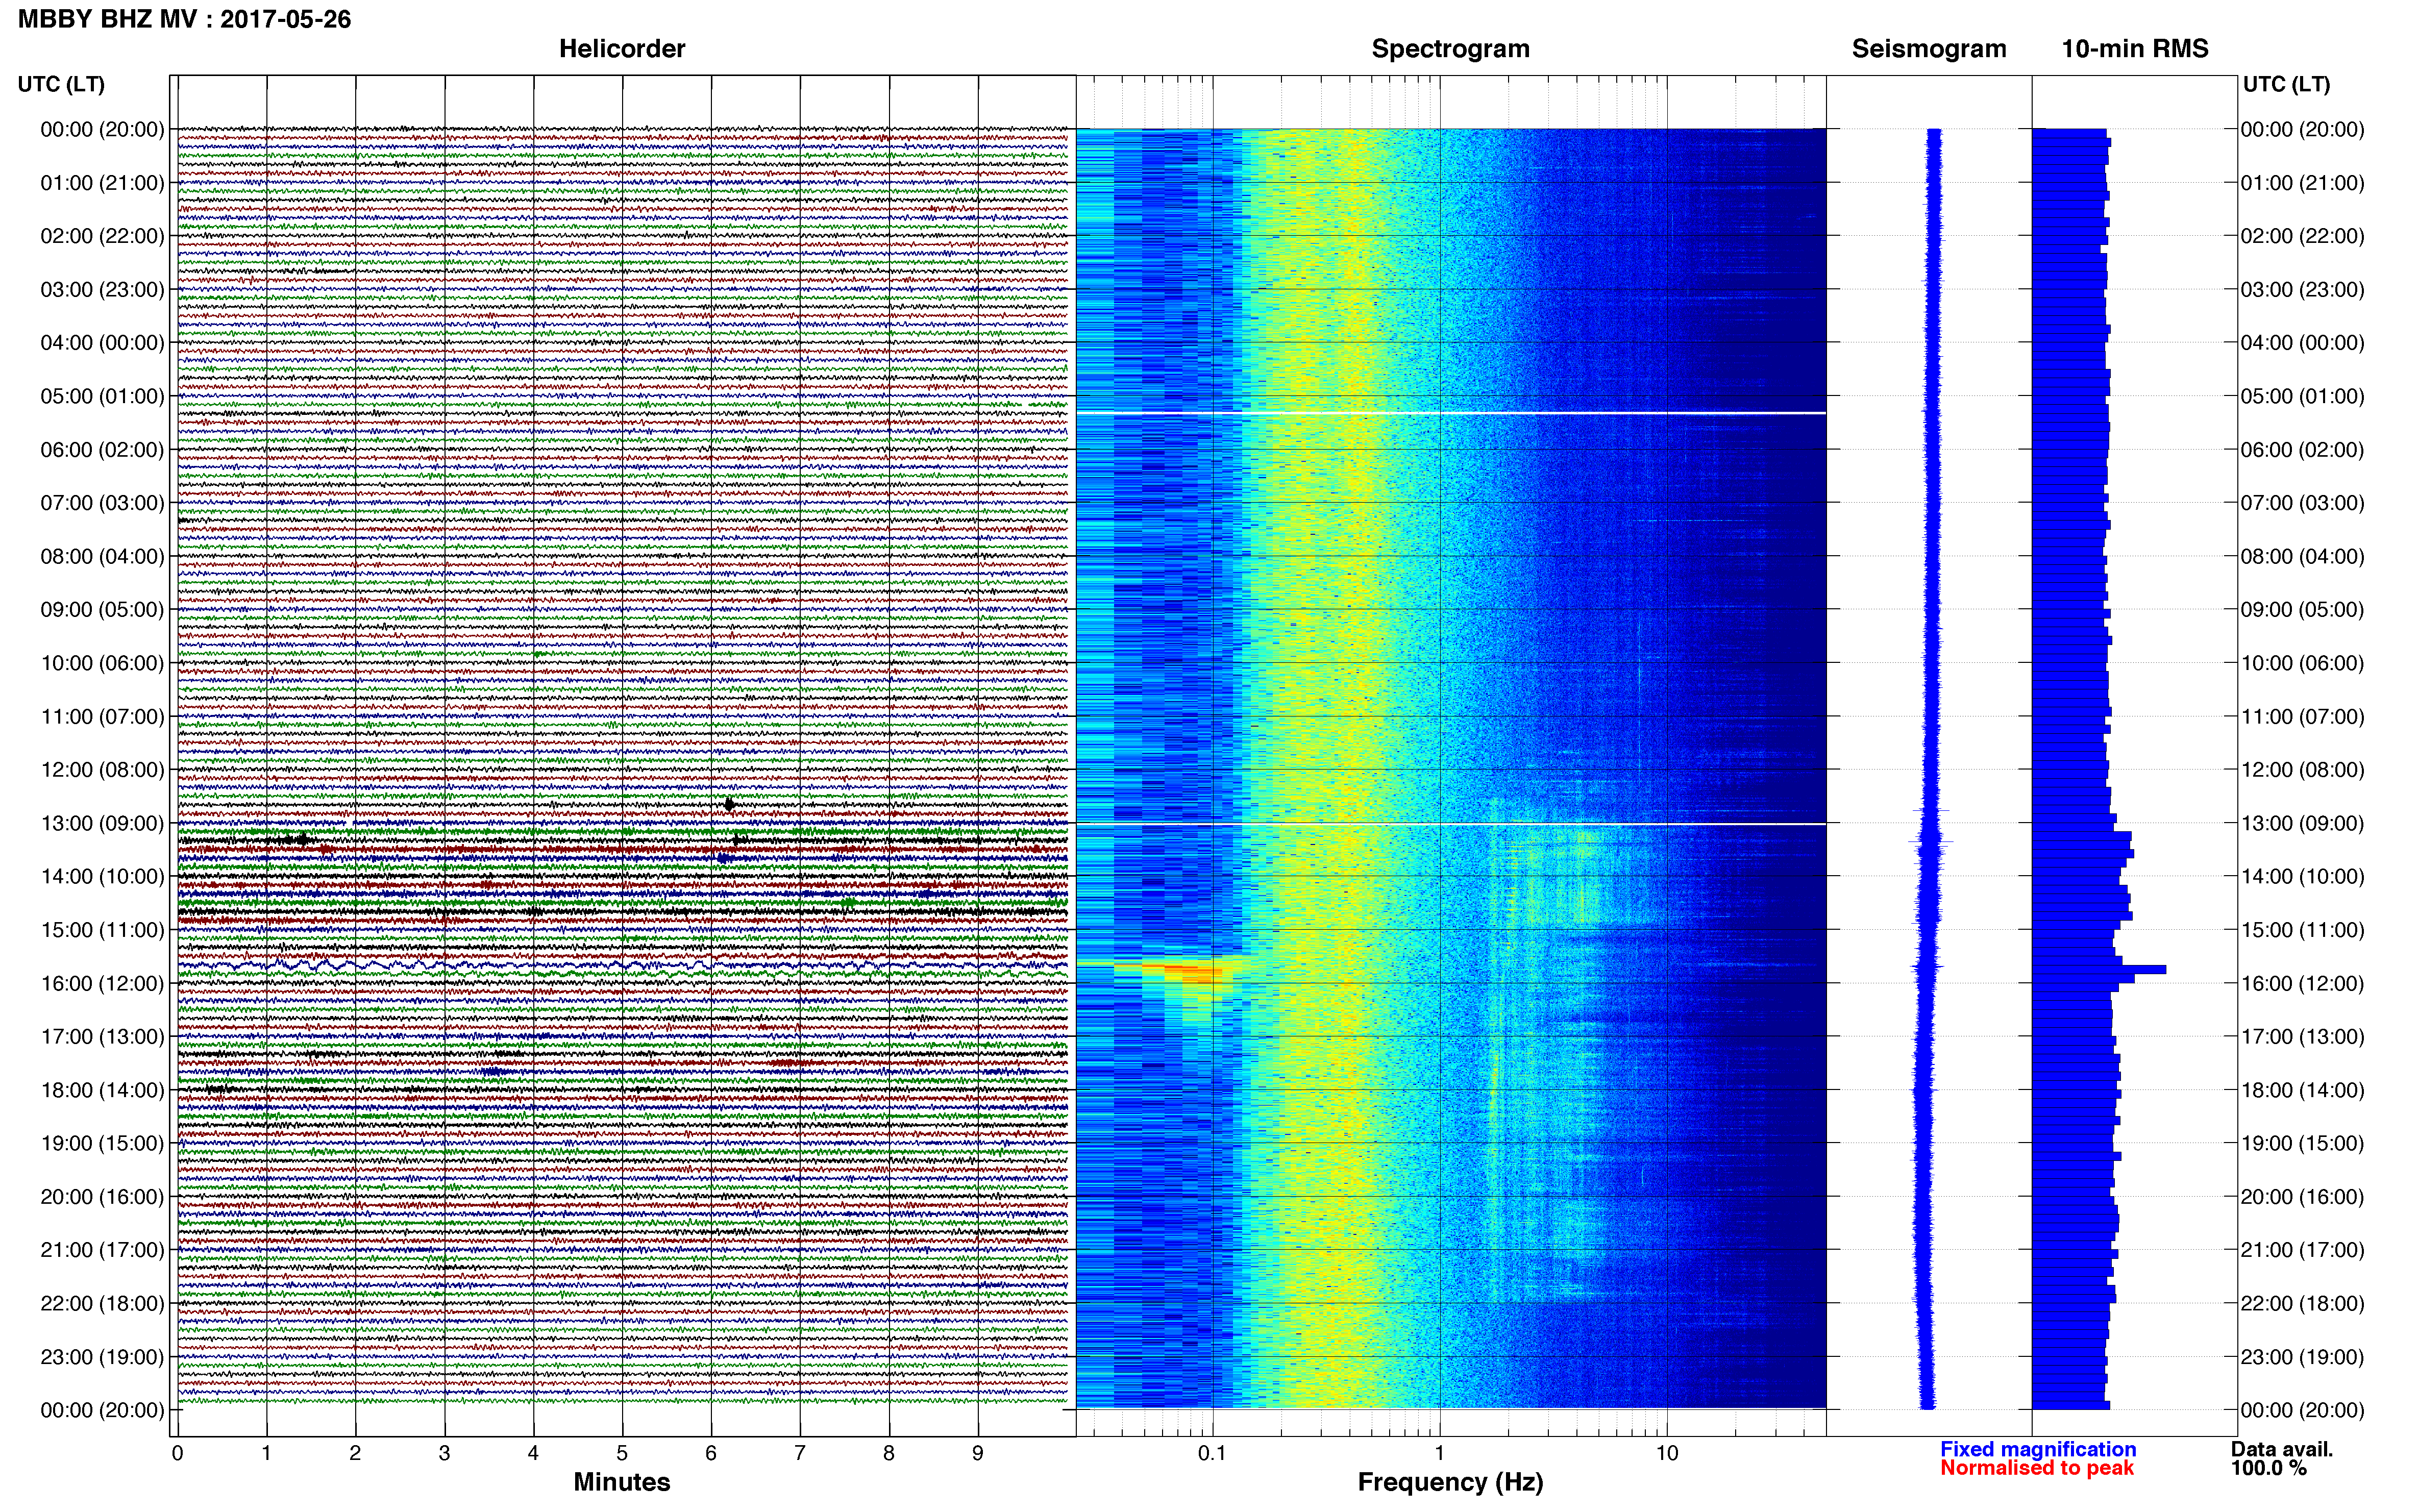2419x1512 pixels.
Task: Click the "1" tick label on the frequency axis
Action: [1440, 1453]
